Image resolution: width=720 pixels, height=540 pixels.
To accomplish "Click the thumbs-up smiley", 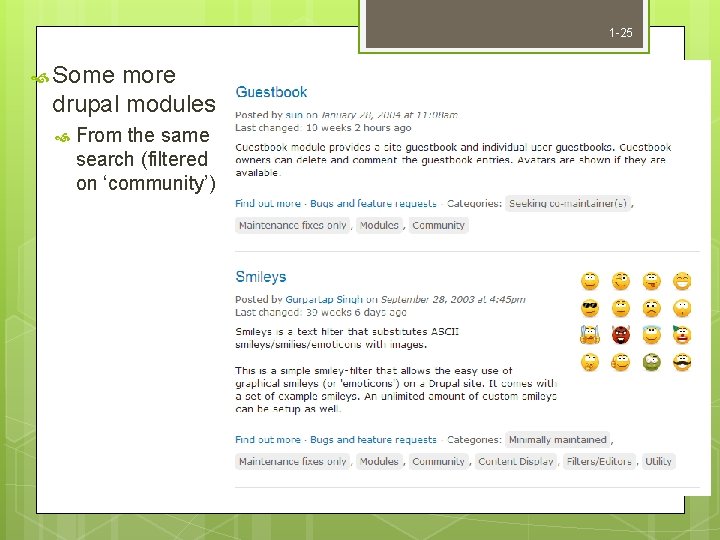I will pos(620,362).
